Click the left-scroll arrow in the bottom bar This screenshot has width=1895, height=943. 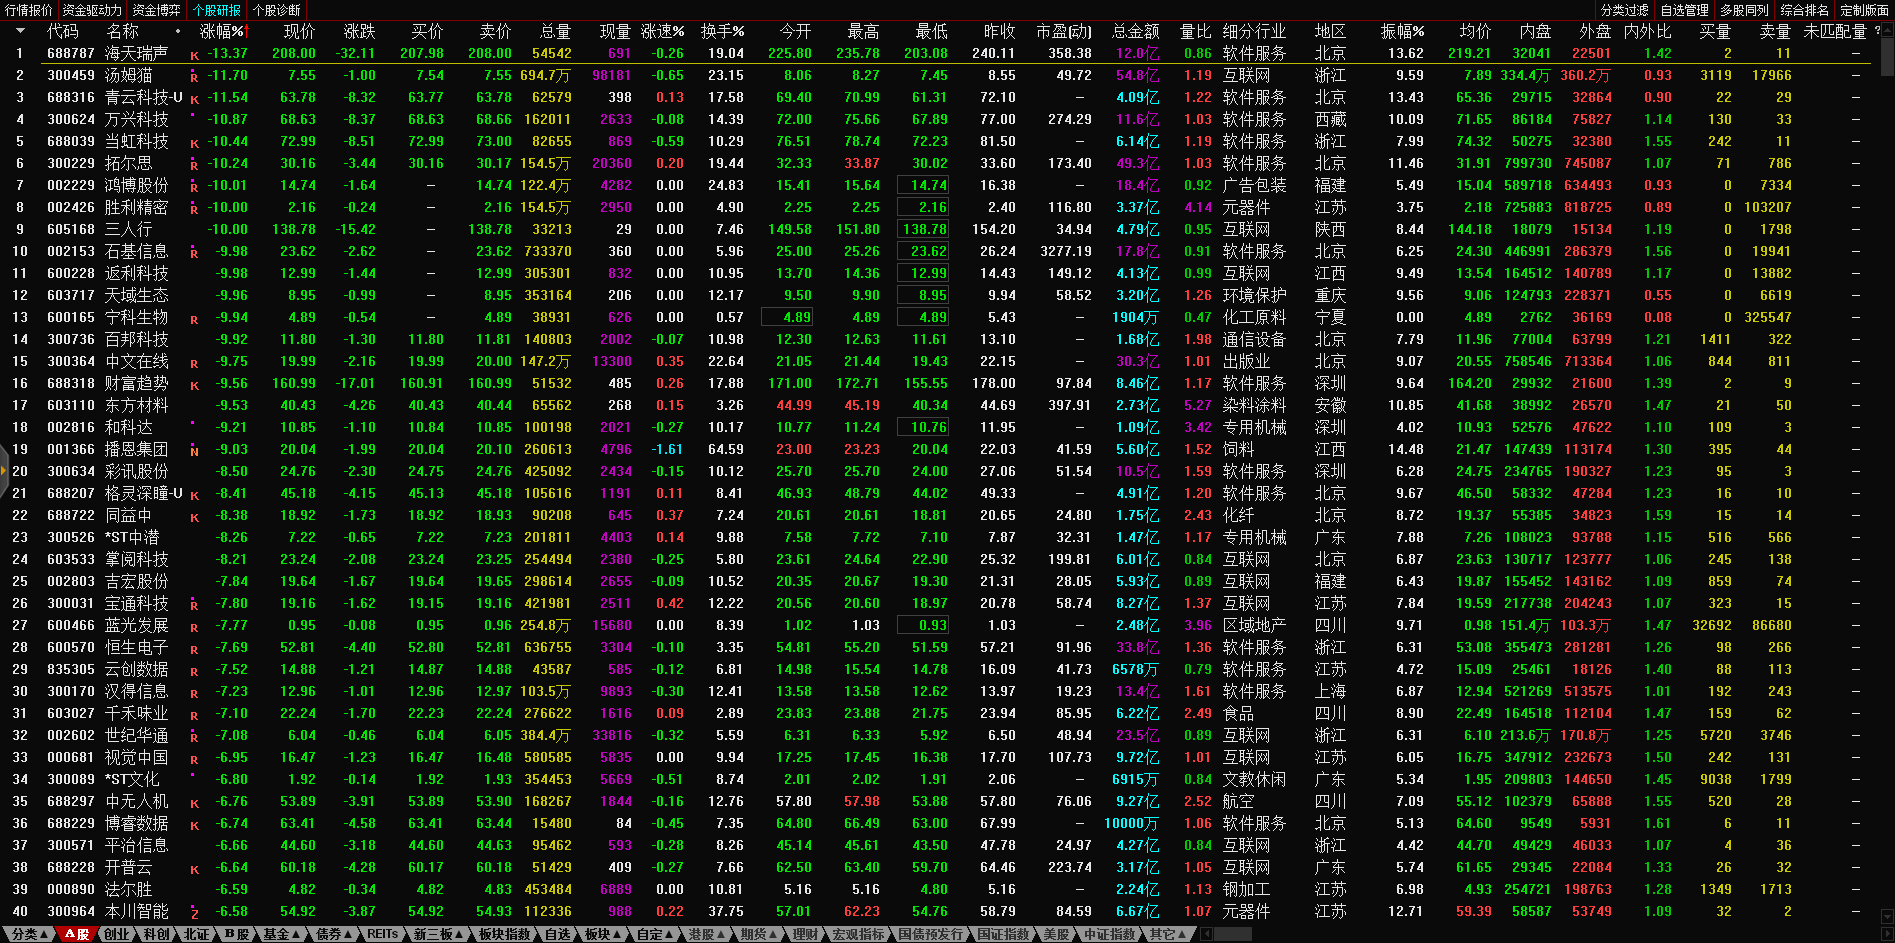point(1206,934)
